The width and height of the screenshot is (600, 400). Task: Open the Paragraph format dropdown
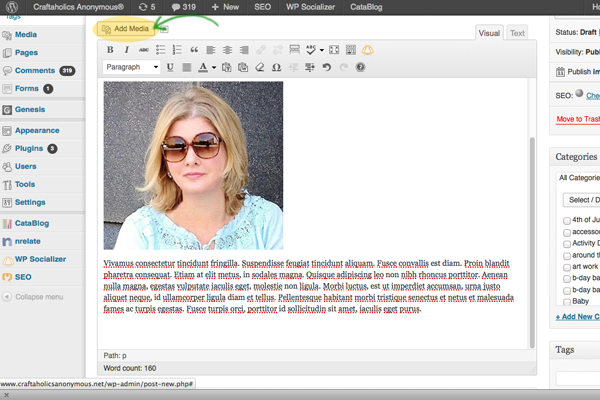click(131, 68)
